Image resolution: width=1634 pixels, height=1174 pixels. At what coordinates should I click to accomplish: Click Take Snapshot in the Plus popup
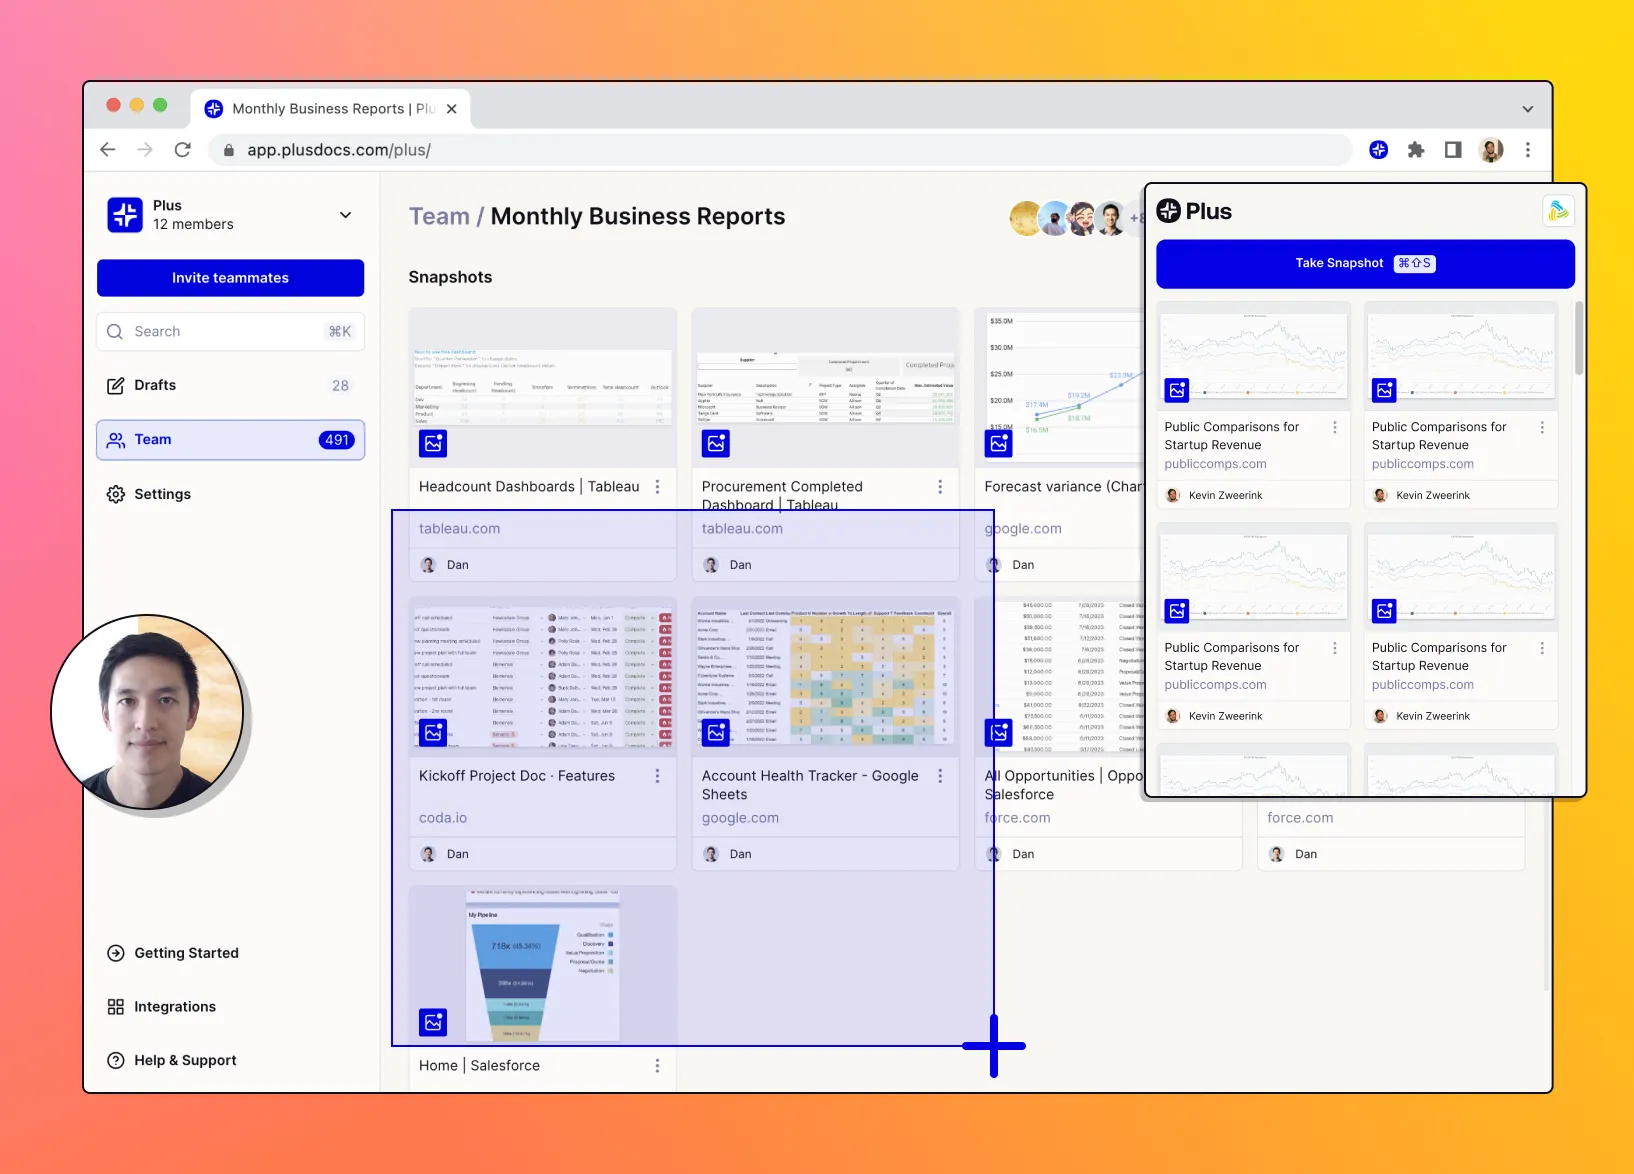coord(1365,264)
